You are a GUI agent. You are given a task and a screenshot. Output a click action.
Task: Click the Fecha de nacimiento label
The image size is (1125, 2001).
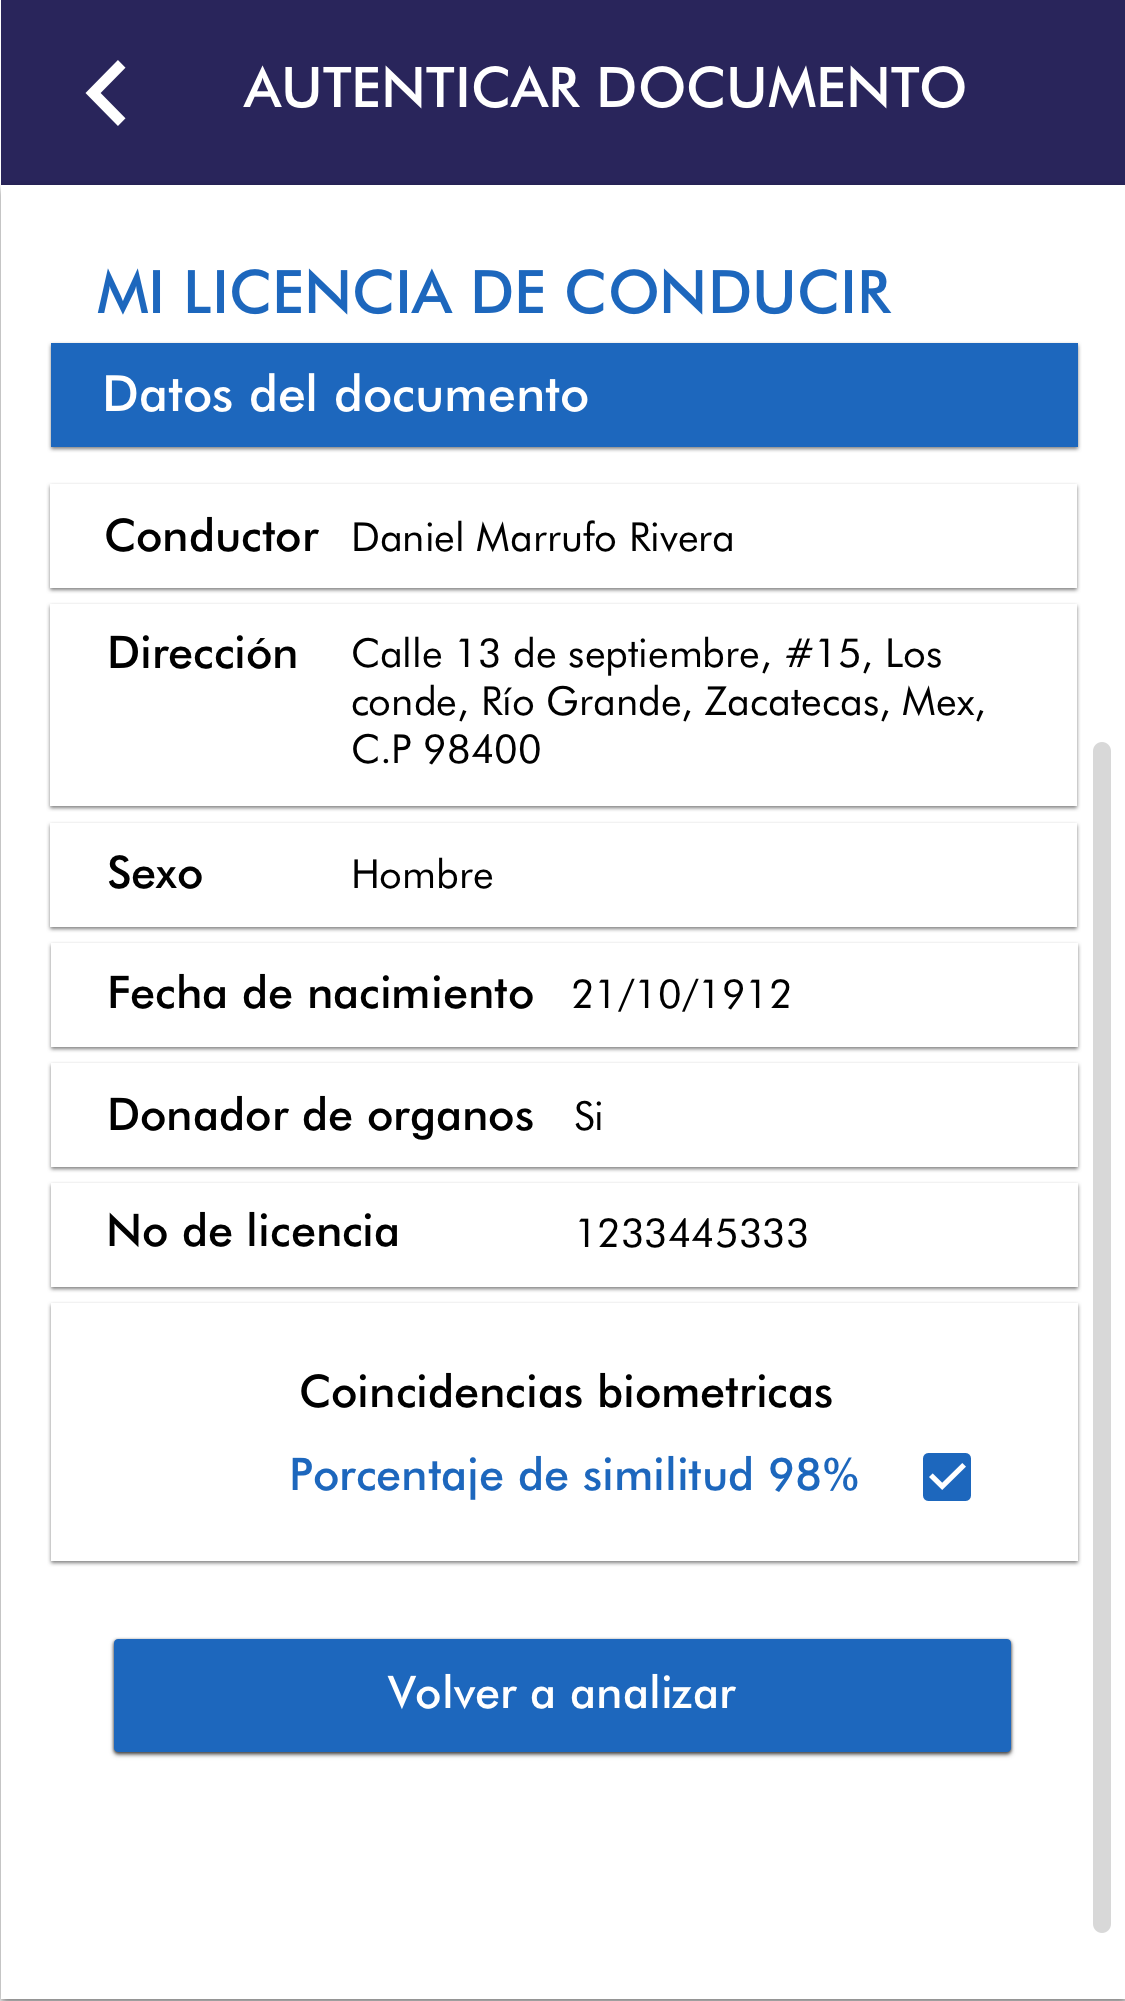(321, 994)
